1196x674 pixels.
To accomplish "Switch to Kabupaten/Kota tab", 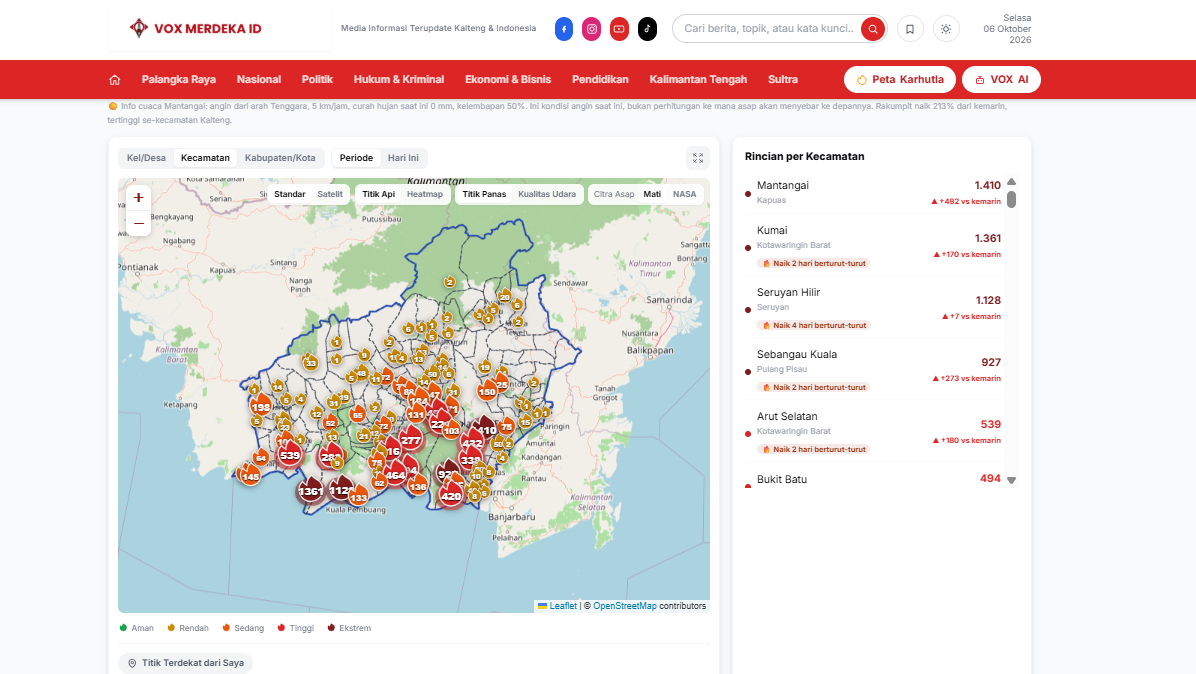I will click(x=280, y=158).
